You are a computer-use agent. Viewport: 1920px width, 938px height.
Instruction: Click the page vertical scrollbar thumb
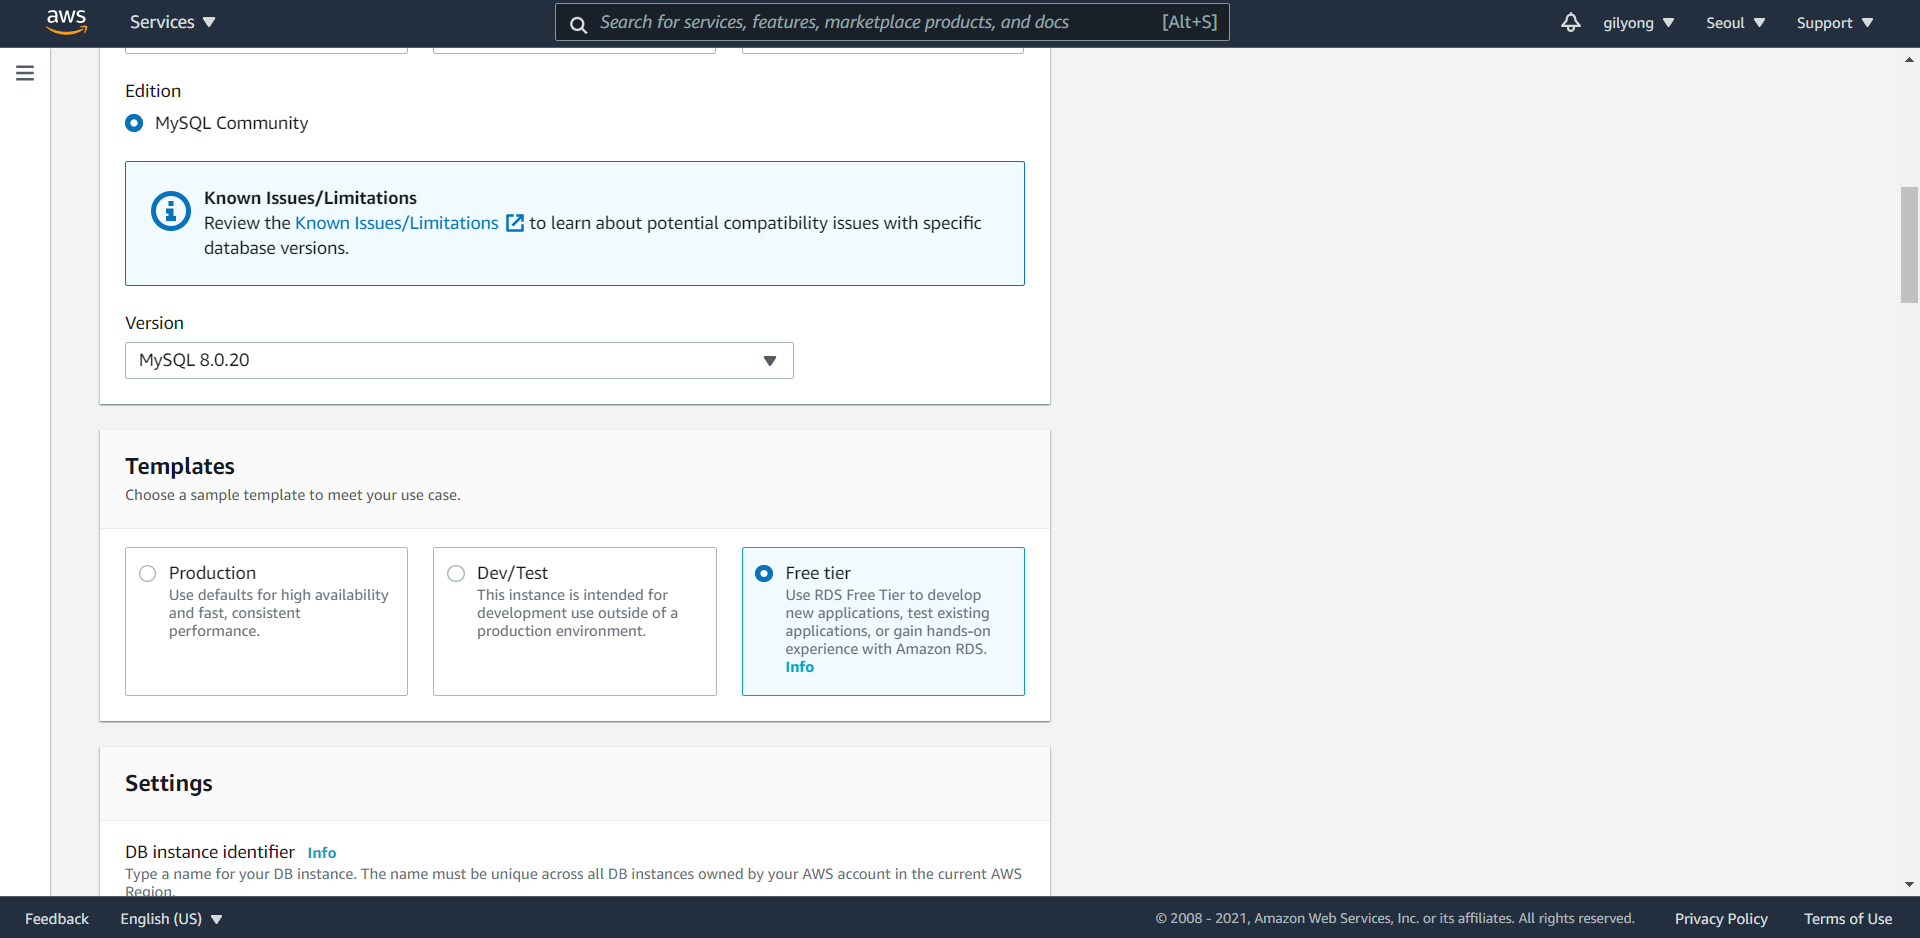[1910, 245]
